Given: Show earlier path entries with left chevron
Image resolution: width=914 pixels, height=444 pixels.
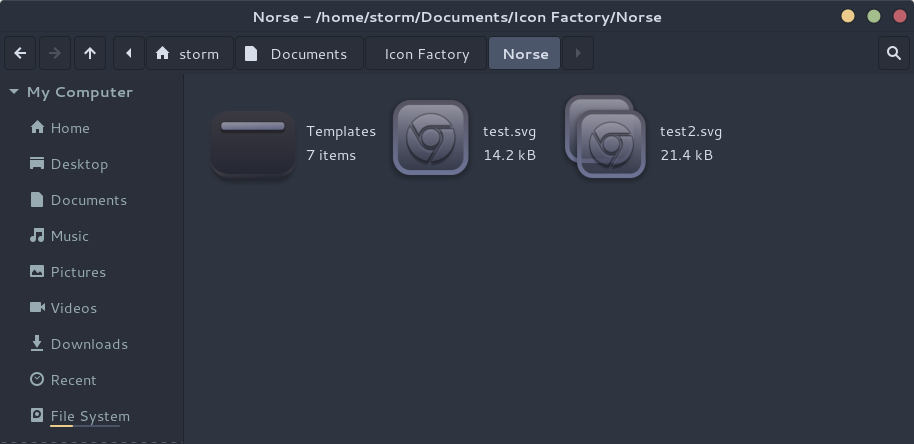Looking at the screenshot, I should 129,54.
